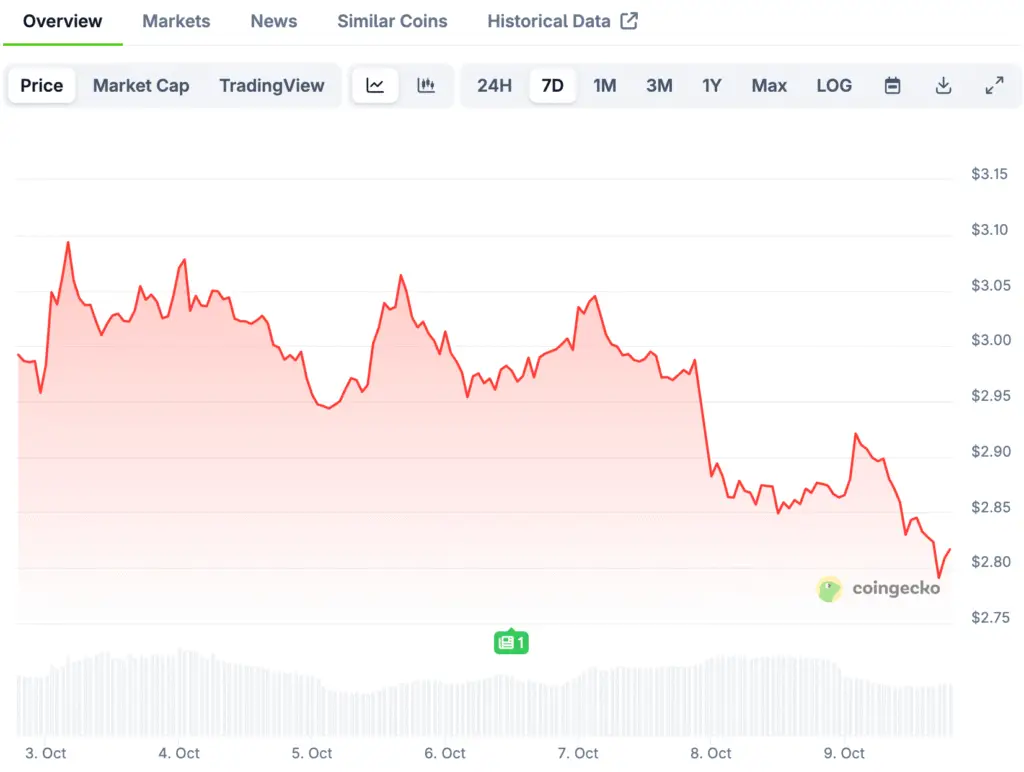Select the Price view toggle
The height and width of the screenshot is (772, 1024).
pos(42,86)
